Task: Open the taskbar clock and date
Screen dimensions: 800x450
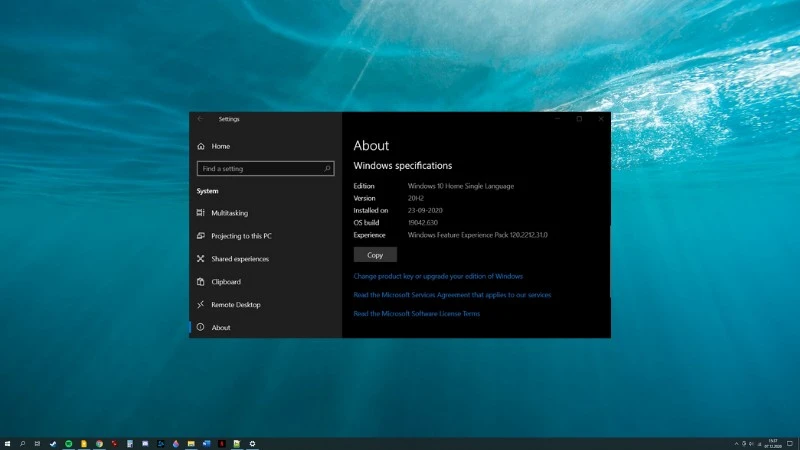Action: pyautogui.click(x=773, y=443)
